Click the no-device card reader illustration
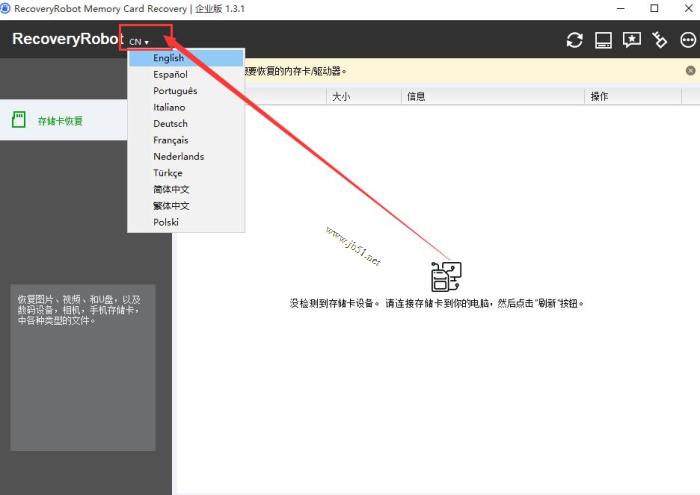 tap(446, 277)
